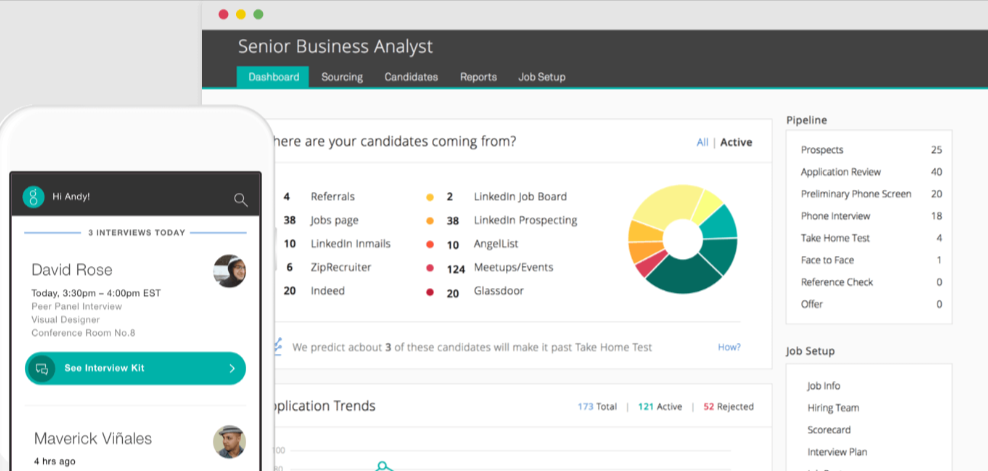The height and width of the screenshot is (471, 988).
Task: Click the arrow chevron on See Interview Kit
Action: [x=232, y=368]
